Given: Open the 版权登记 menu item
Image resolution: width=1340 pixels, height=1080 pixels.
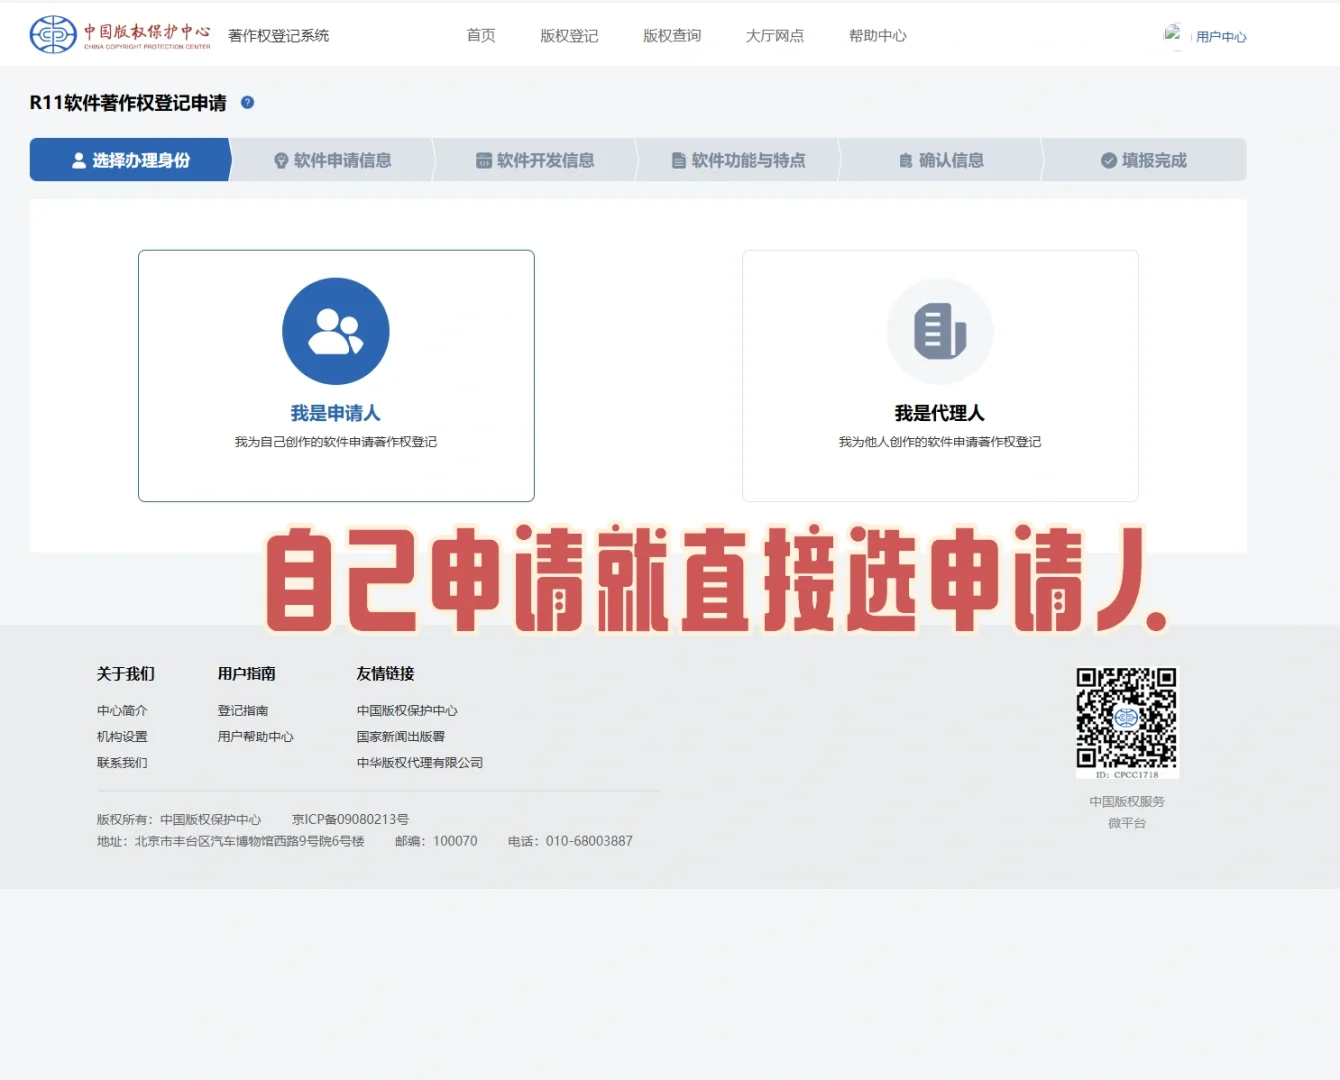Looking at the screenshot, I should pyautogui.click(x=568, y=35).
